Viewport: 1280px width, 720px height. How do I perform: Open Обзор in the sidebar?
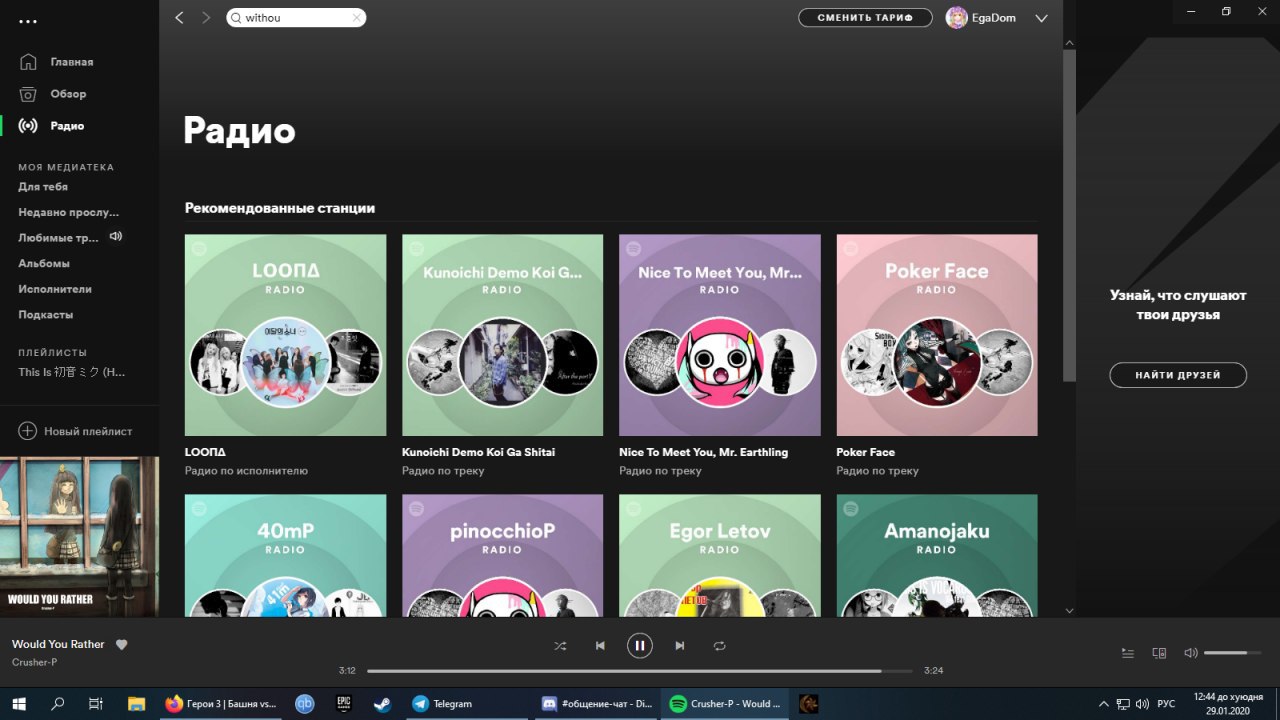(68, 94)
